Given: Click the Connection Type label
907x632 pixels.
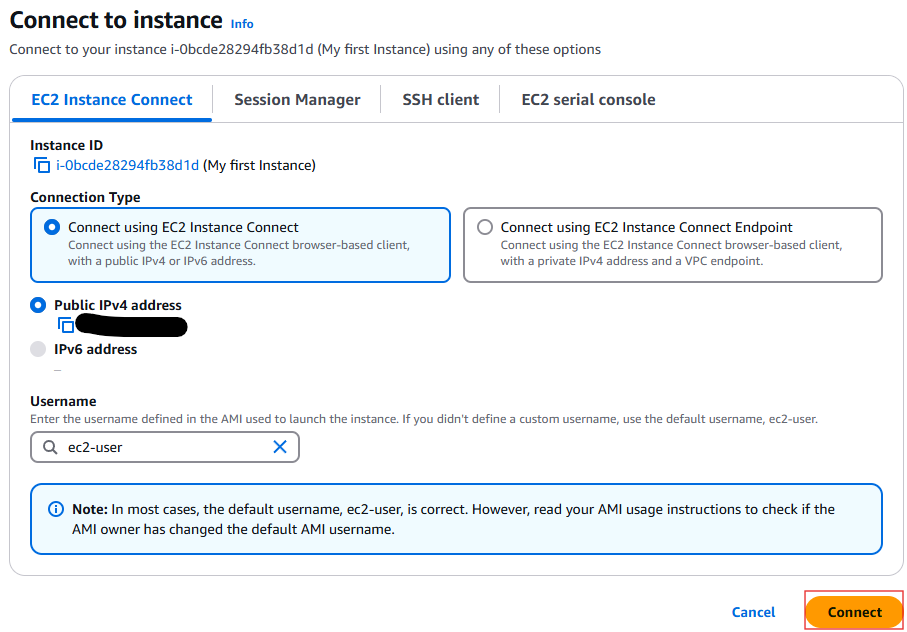Looking at the screenshot, I should (x=85, y=197).
